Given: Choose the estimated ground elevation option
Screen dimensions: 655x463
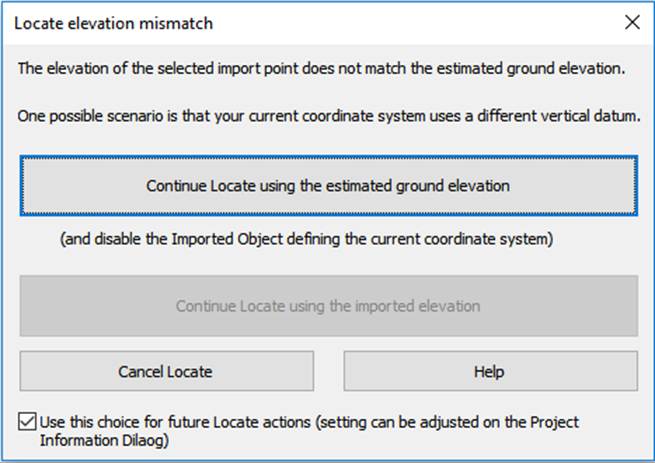Looking at the screenshot, I should [x=328, y=185].
